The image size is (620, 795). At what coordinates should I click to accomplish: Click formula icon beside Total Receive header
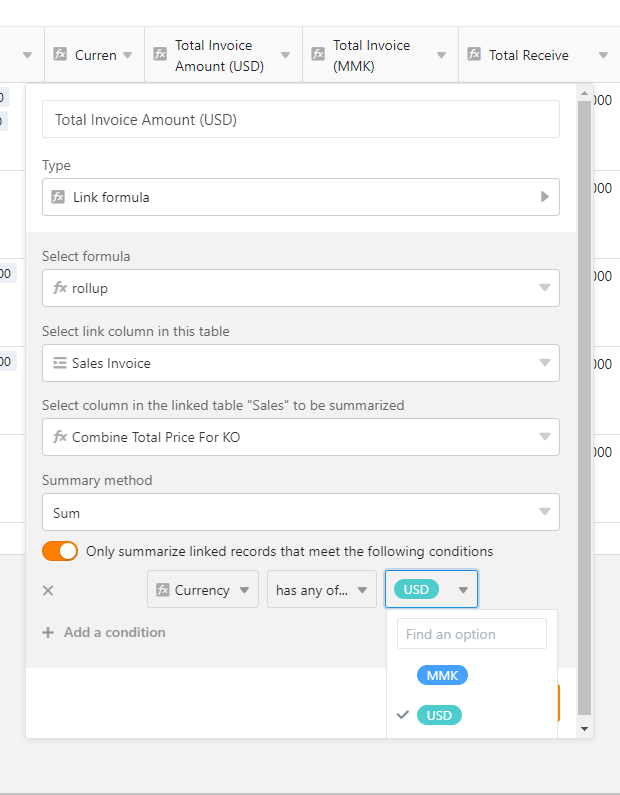pyautogui.click(x=474, y=55)
